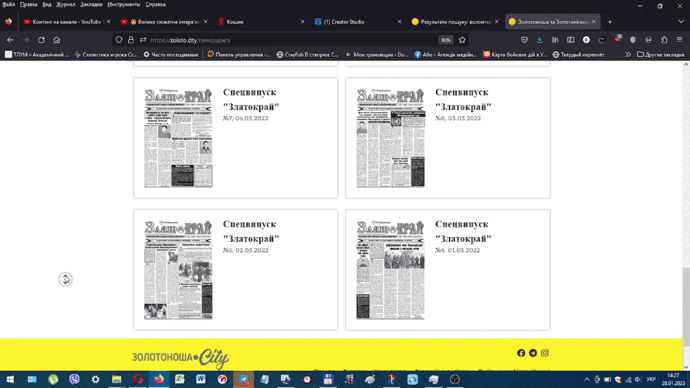Reload the page with the refresh icon
Viewport: 690px width, 388px height.
[x=41, y=40]
